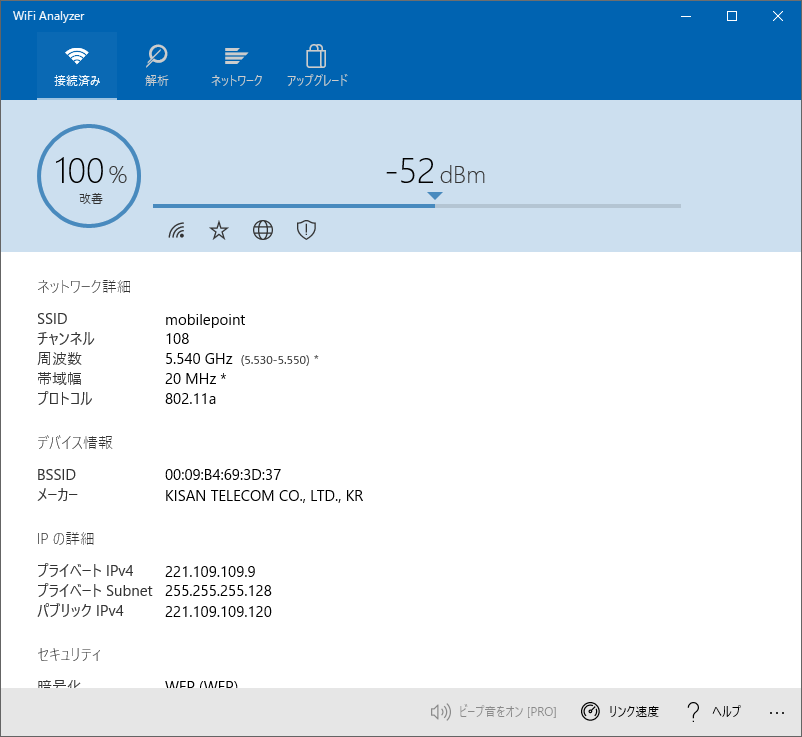Open リンク速度 (link speed) gauge

(620, 712)
